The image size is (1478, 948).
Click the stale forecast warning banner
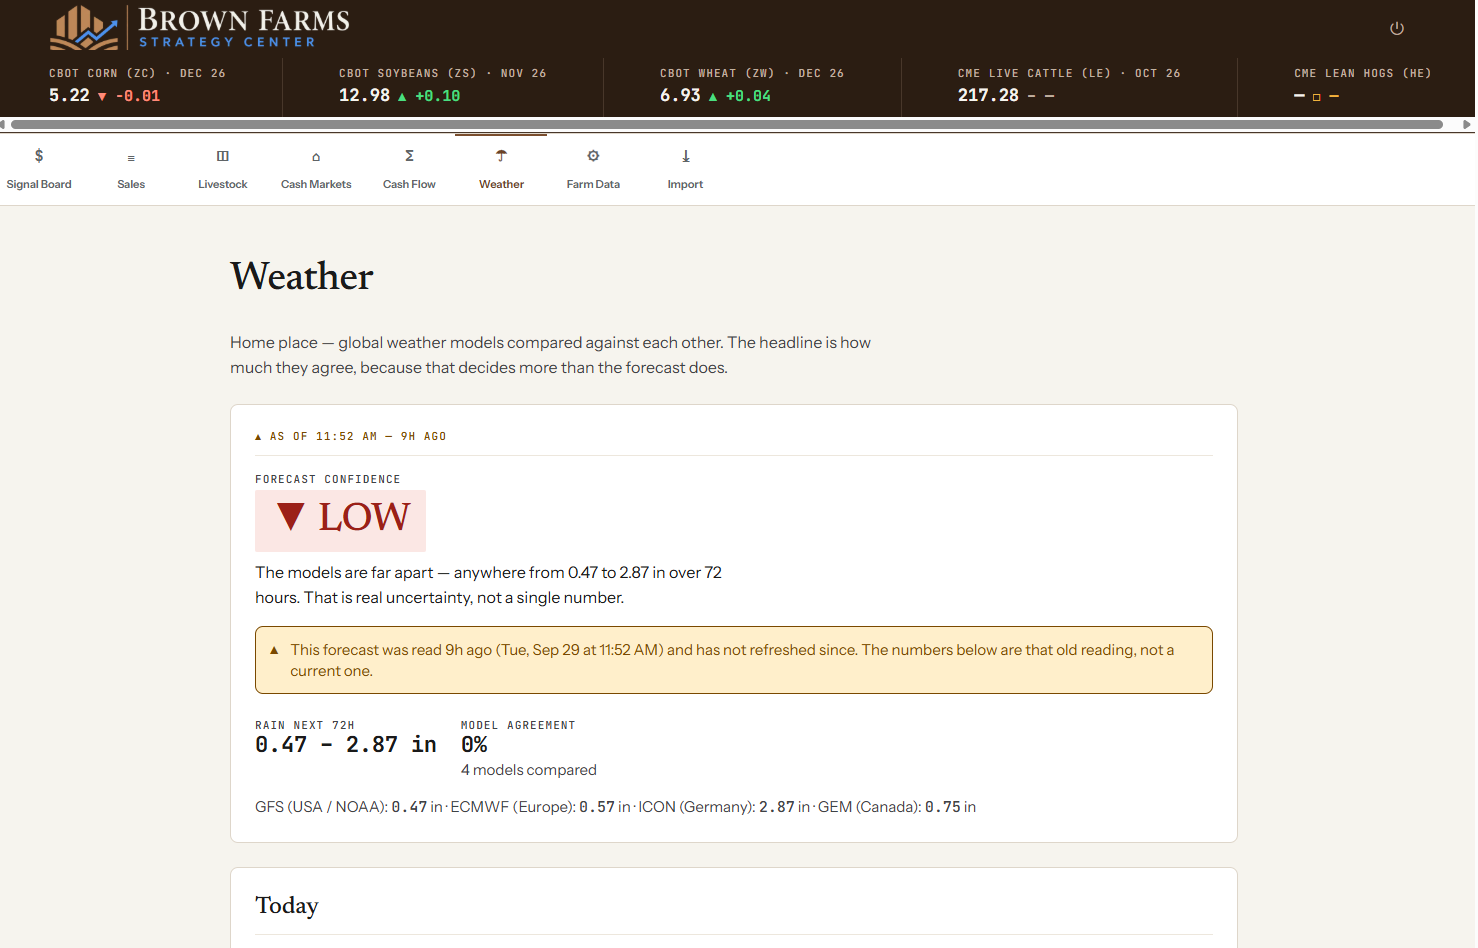click(x=733, y=660)
